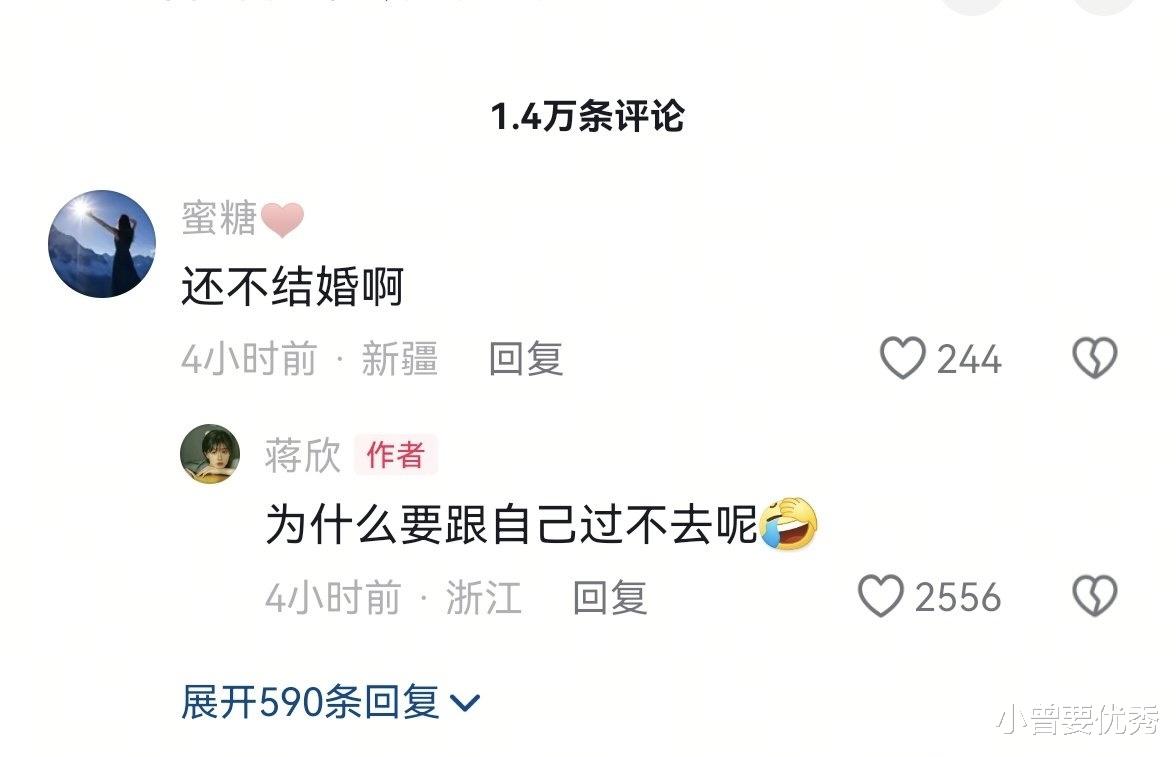Dislike 蒋欣's reply with broken heart icon

[x=1095, y=596]
